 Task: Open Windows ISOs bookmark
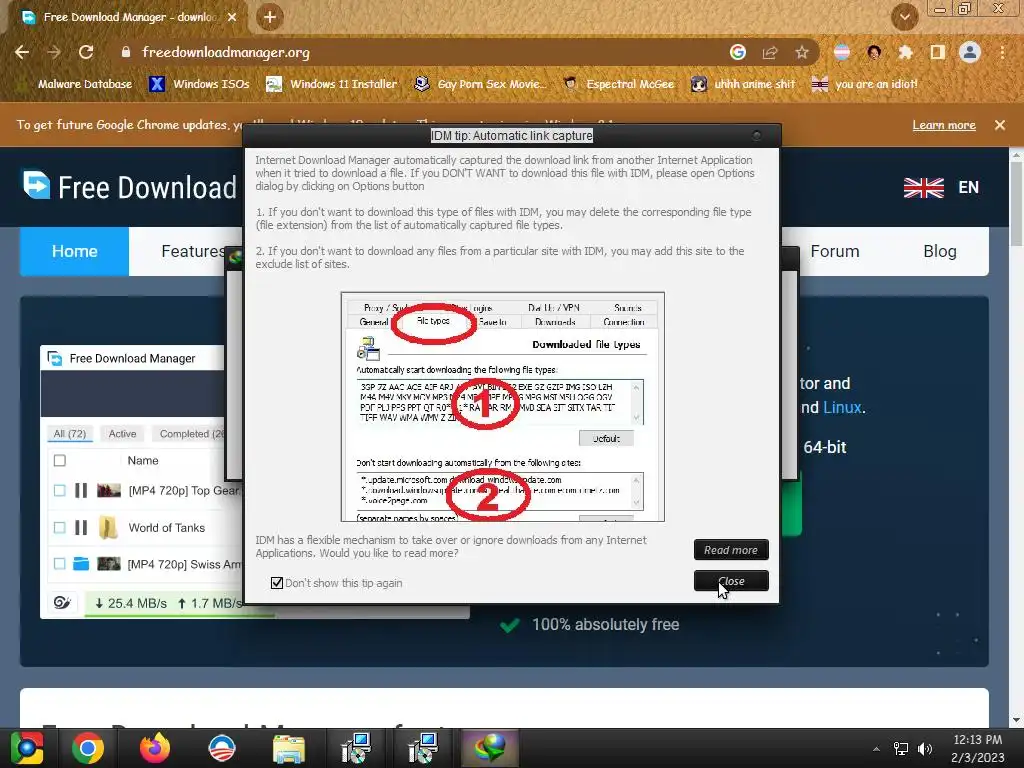tap(200, 84)
